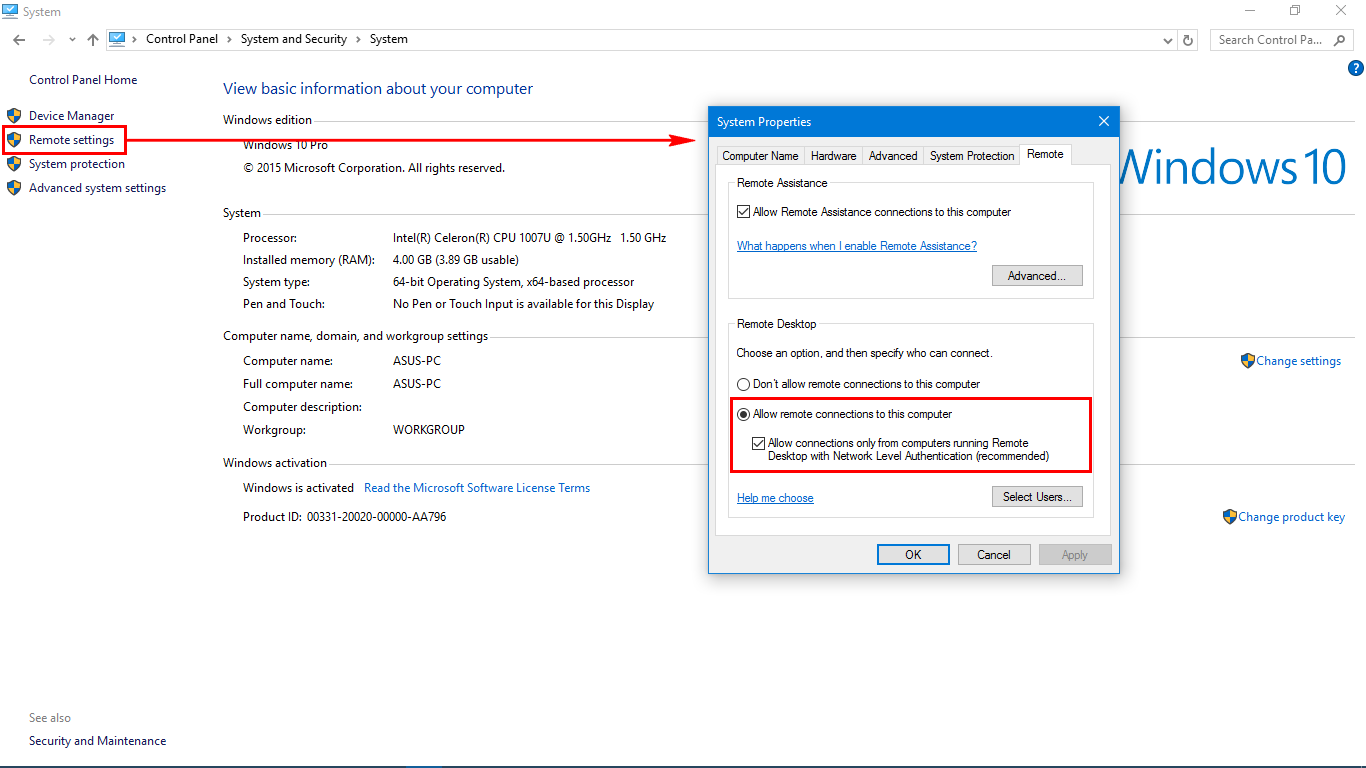Go up one level with Up arrow
The width and height of the screenshot is (1366, 768).
(x=93, y=40)
